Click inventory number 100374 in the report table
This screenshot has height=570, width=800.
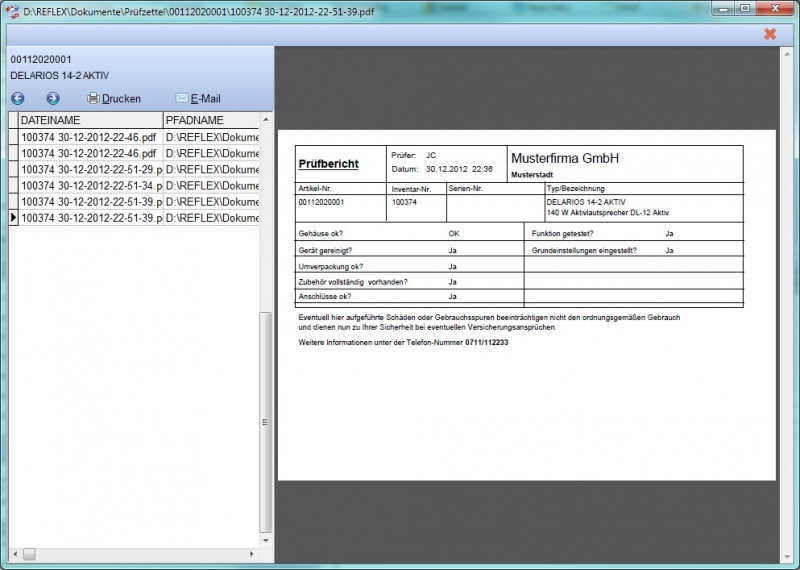pos(404,202)
